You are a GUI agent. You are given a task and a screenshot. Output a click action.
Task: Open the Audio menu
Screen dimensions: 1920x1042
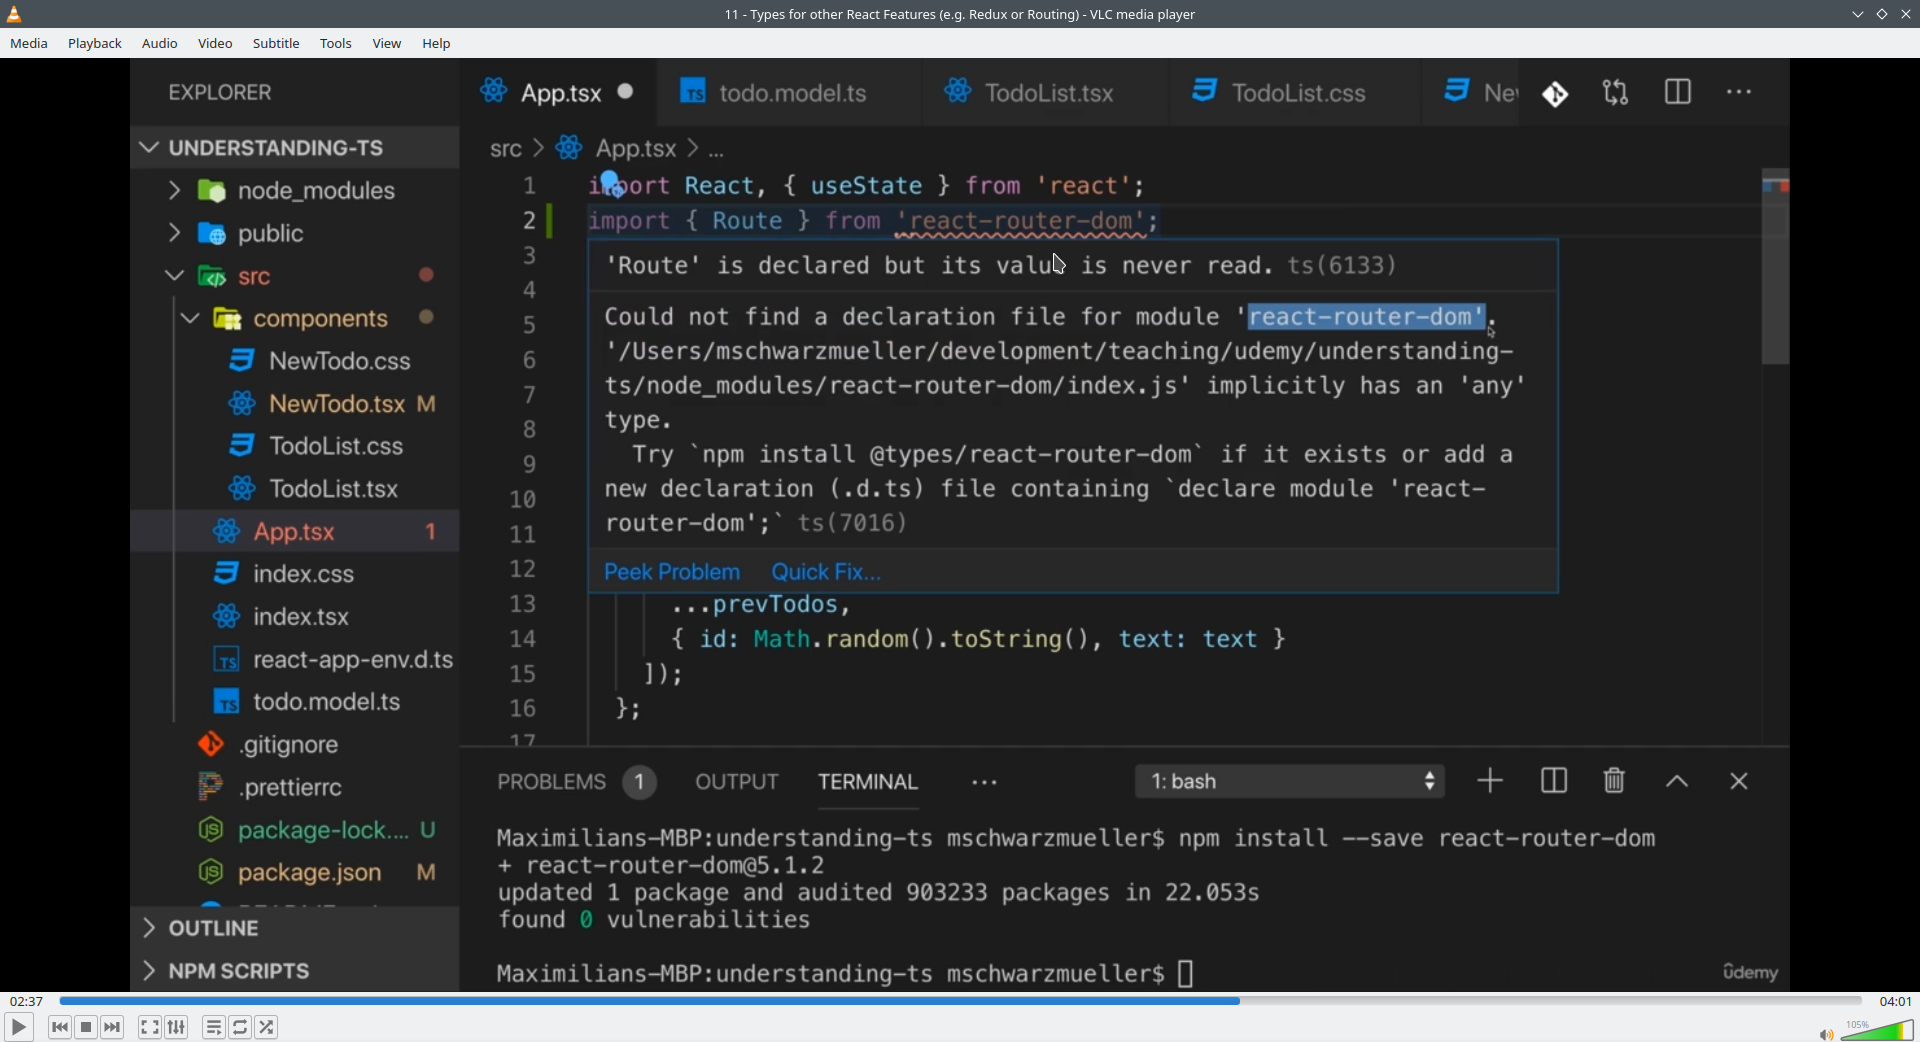click(x=160, y=43)
